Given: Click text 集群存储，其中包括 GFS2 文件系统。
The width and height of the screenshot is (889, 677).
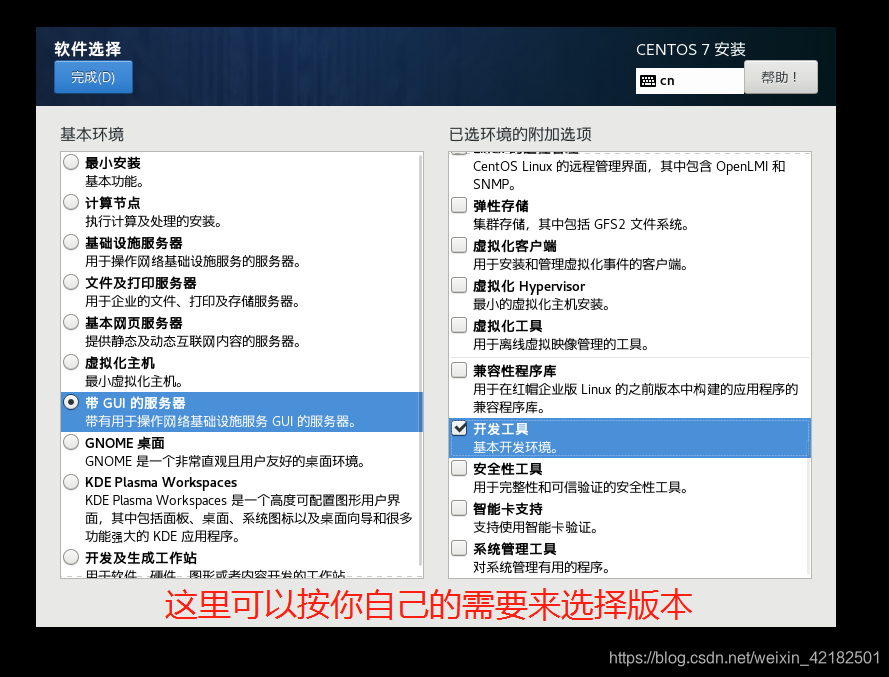Looking at the screenshot, I should [x=581, y=225].
